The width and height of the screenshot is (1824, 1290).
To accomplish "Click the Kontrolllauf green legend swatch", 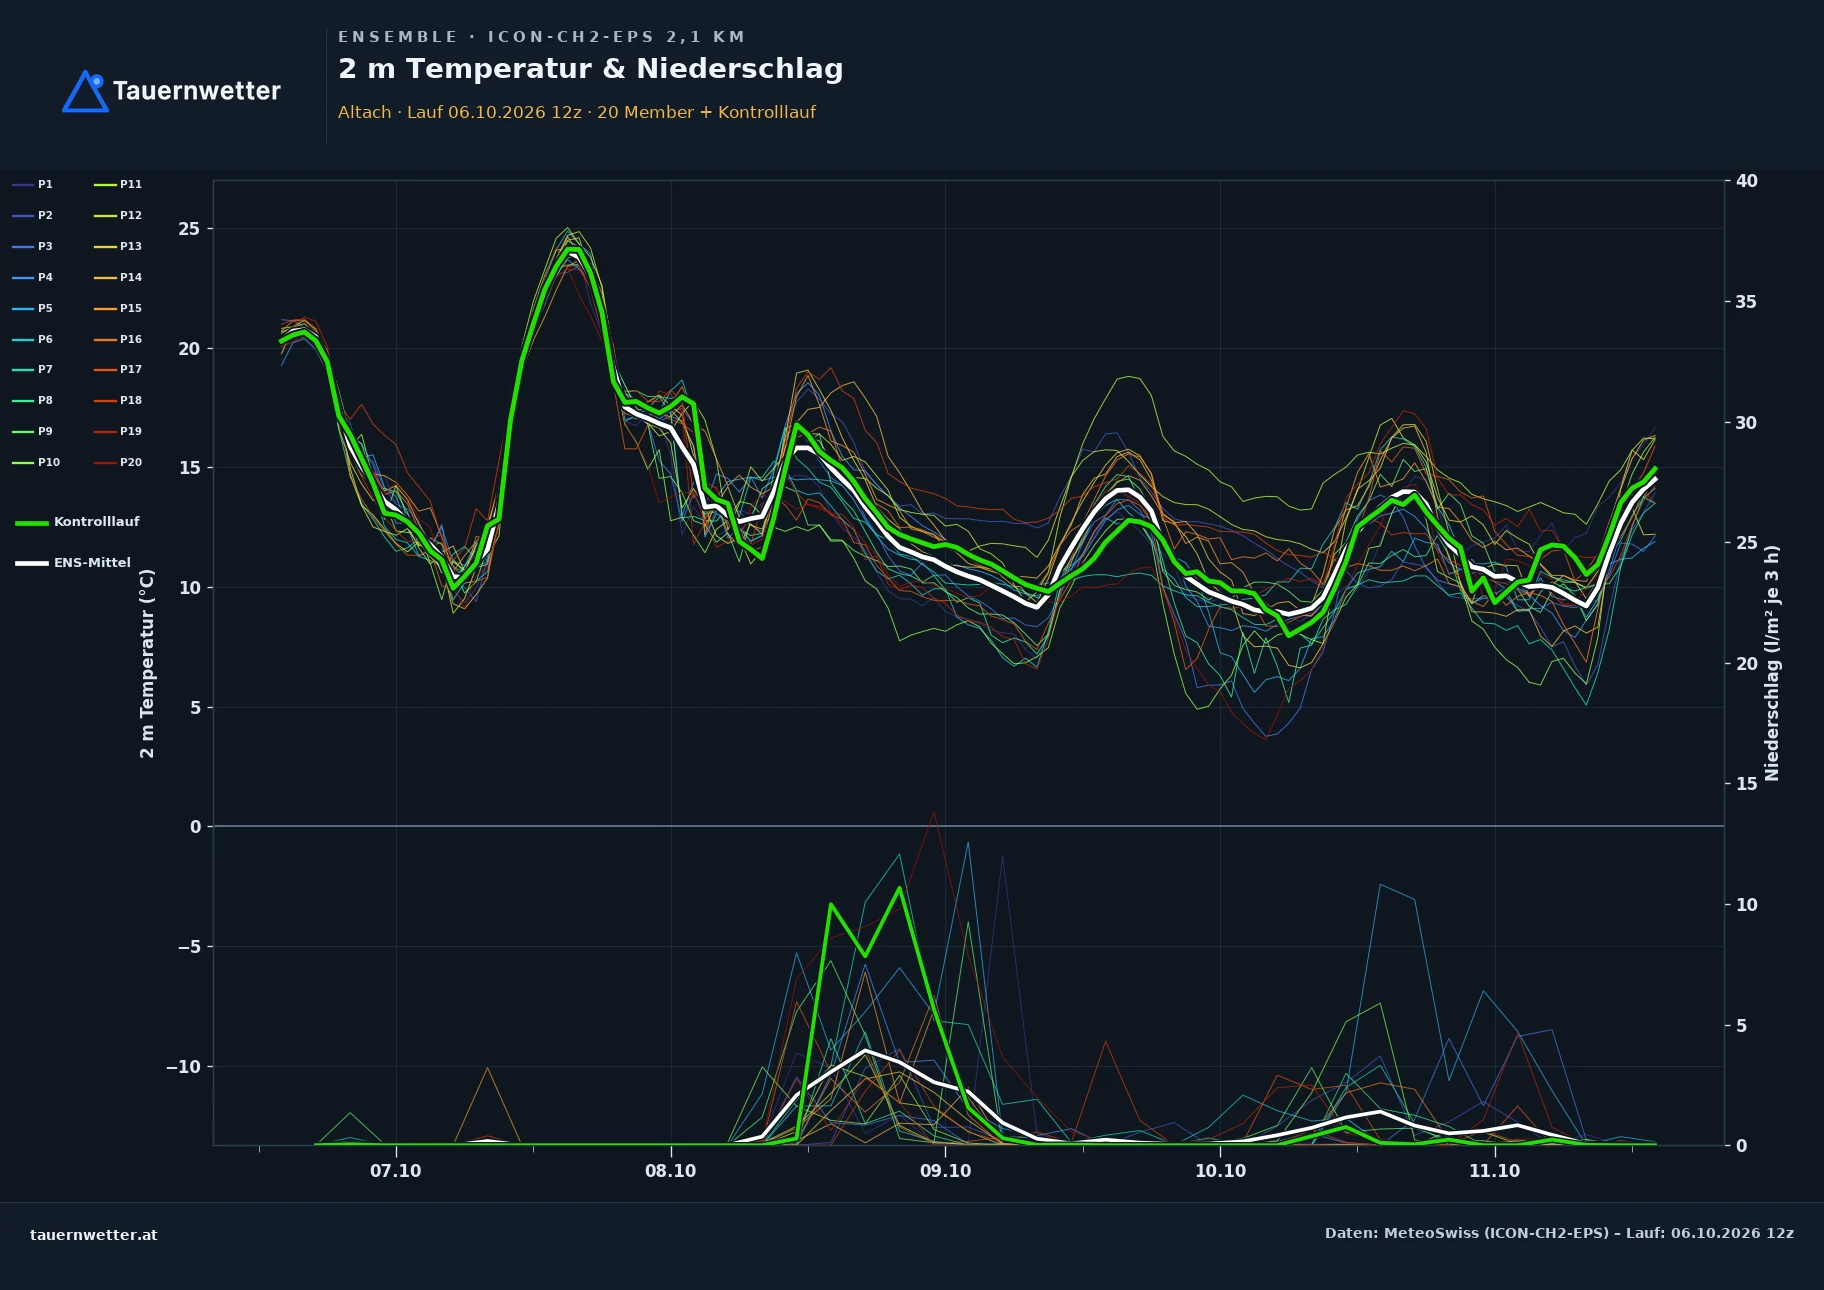I will pyautogui.click(x=32, y=522).
